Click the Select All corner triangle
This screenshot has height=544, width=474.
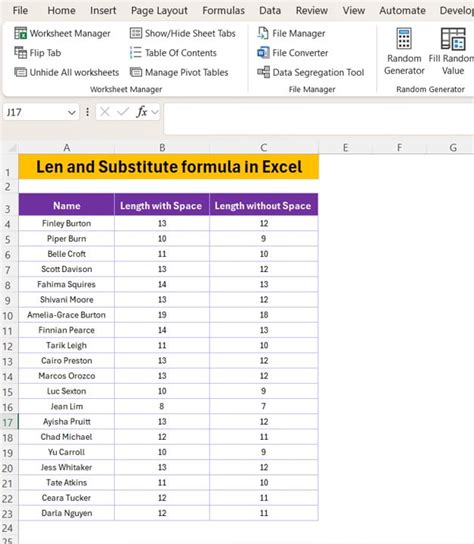pos(12,148)
